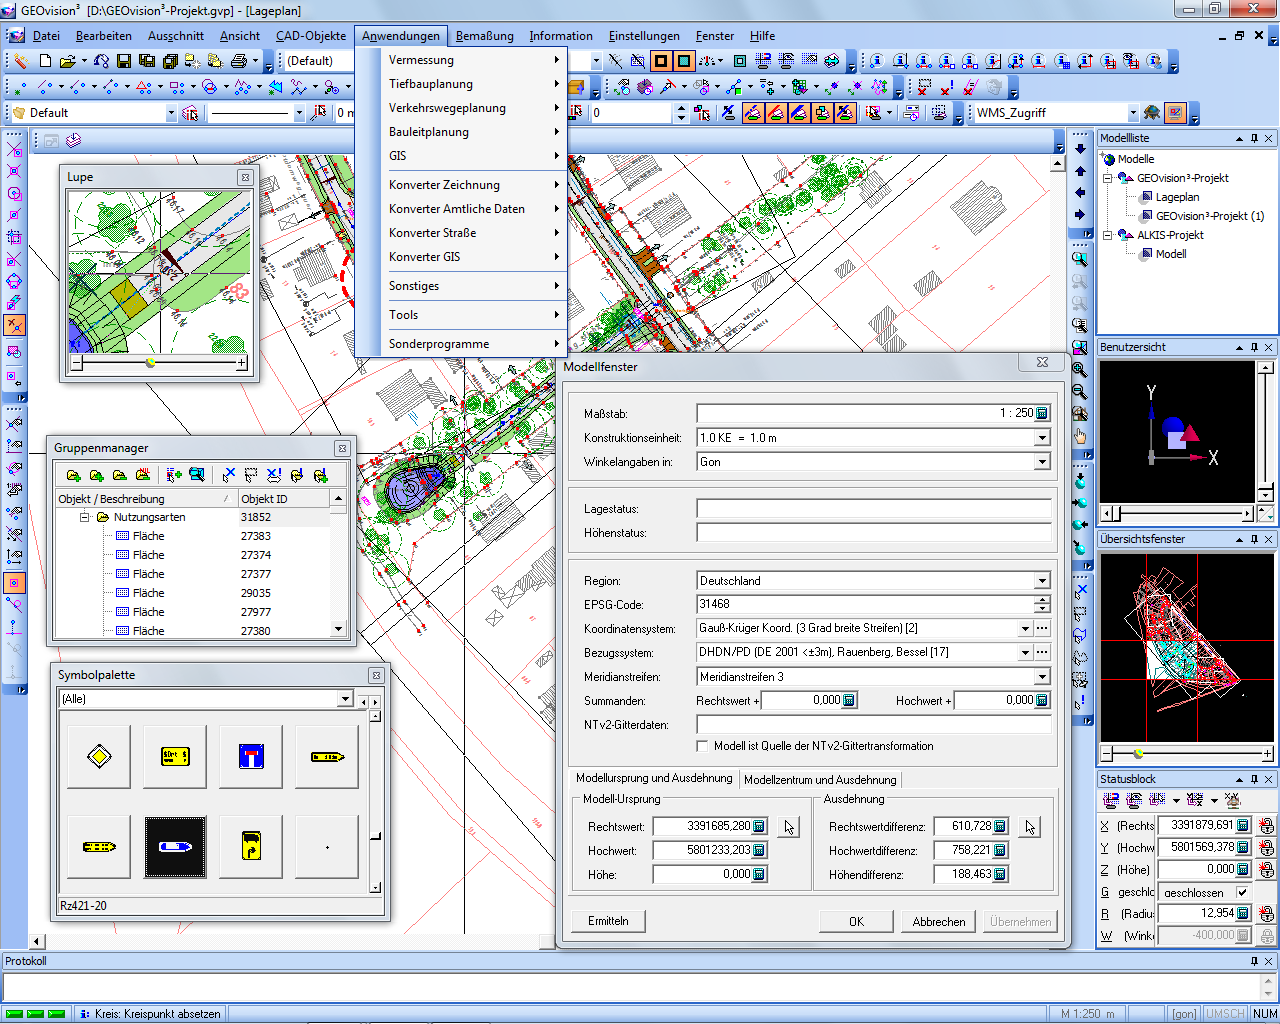Collapse the Nutzungsarten group in Gruppenmanager

(85, 517)
